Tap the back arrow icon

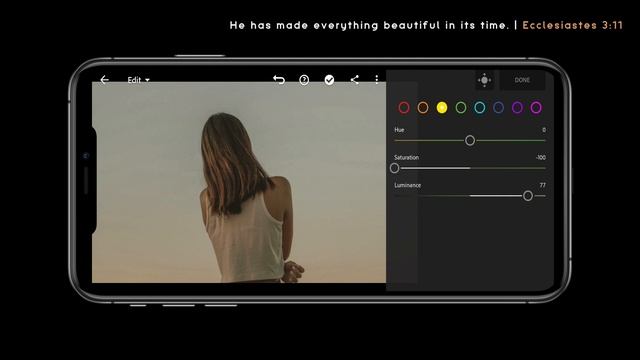coord(104,80)
